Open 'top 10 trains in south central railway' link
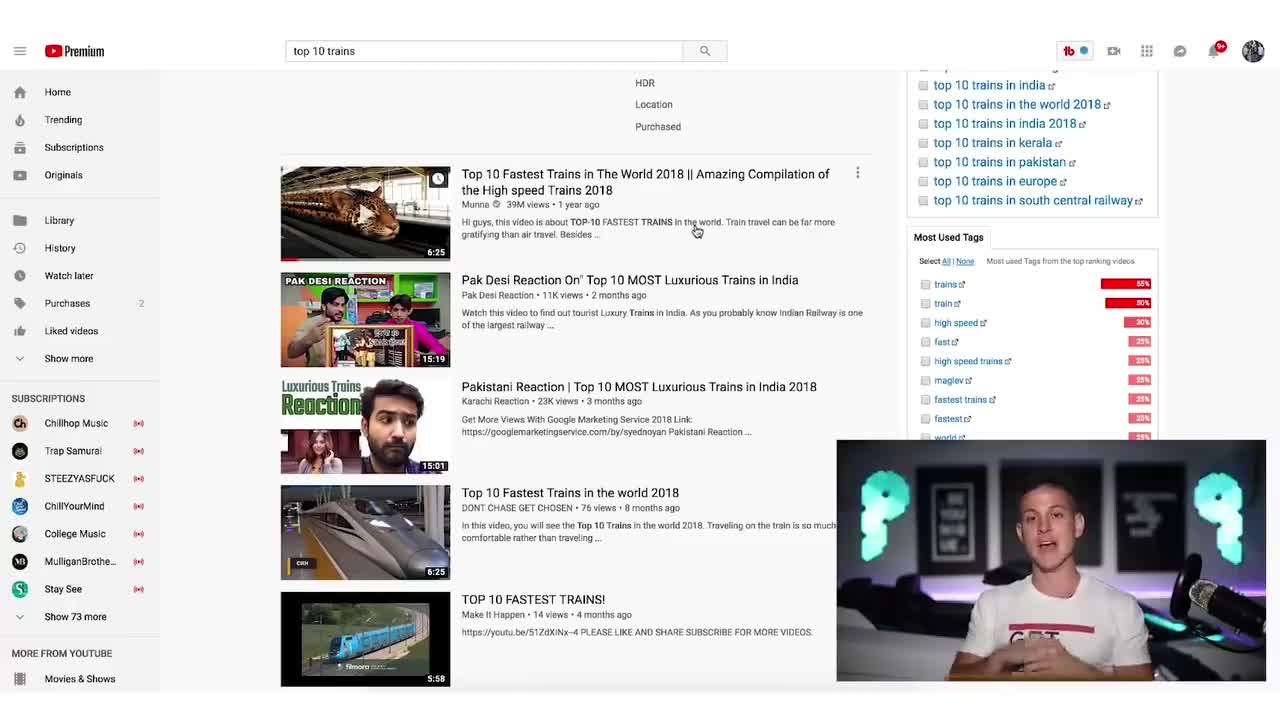Viewport: 1280px width, 720px height. click(1033, 201)
